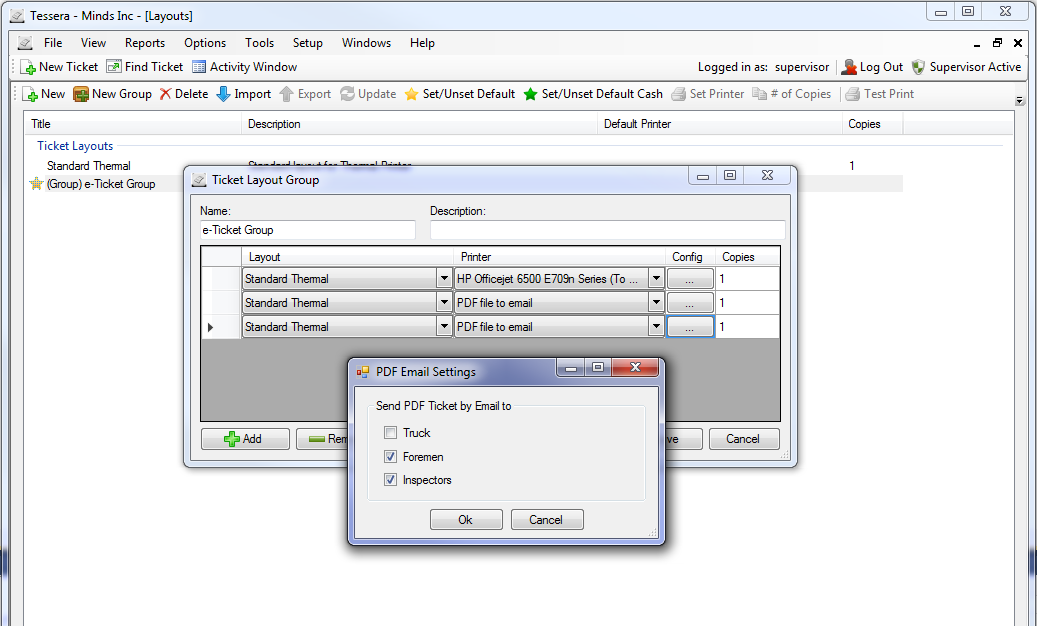This screenshot has width=1037, height=626.
Task: Open the Help menu
Action: coord(422,43)
